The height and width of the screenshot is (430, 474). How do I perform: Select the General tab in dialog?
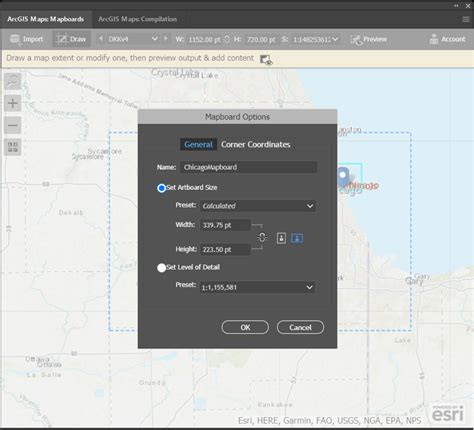(x=198, y=144)
